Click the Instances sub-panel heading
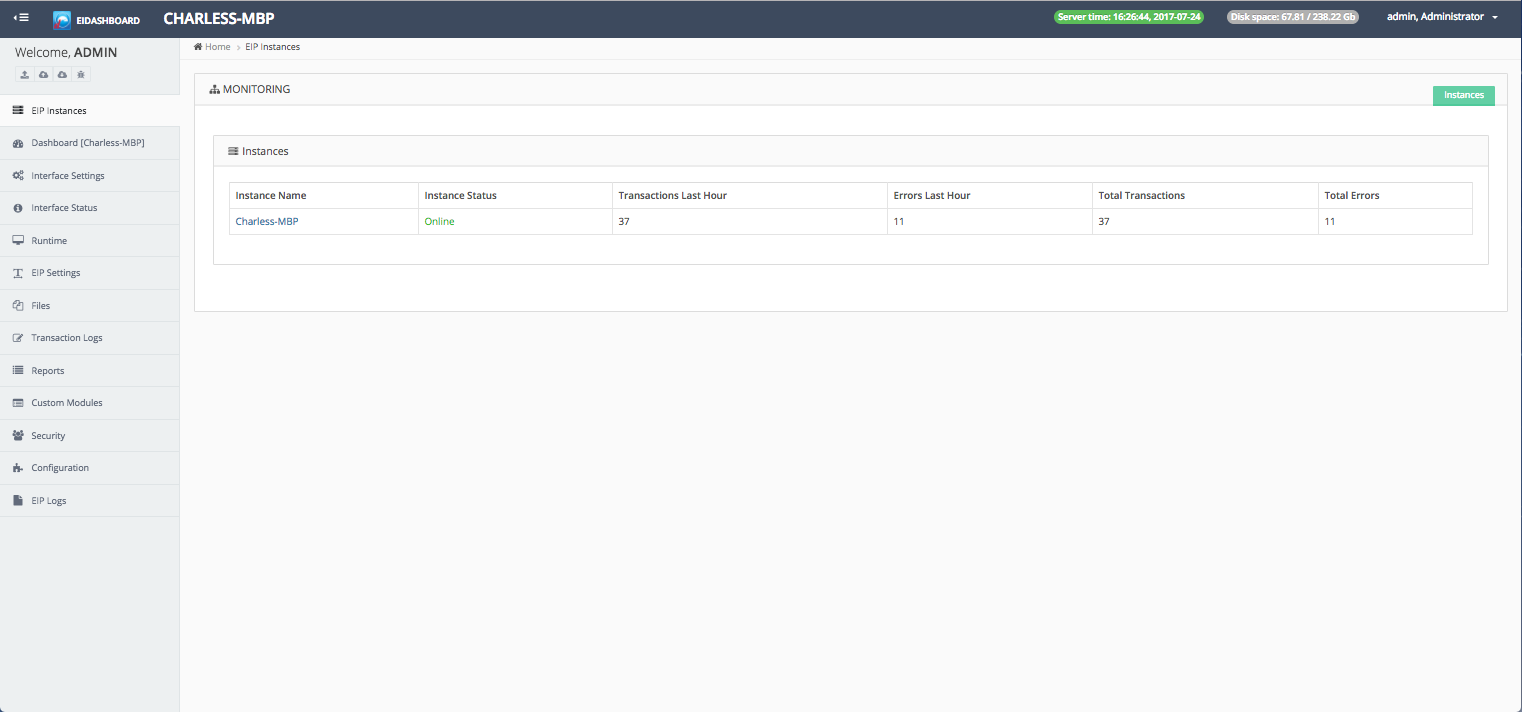The height and width of the screenshot is (712, 1522). click(x=258, y=151)
